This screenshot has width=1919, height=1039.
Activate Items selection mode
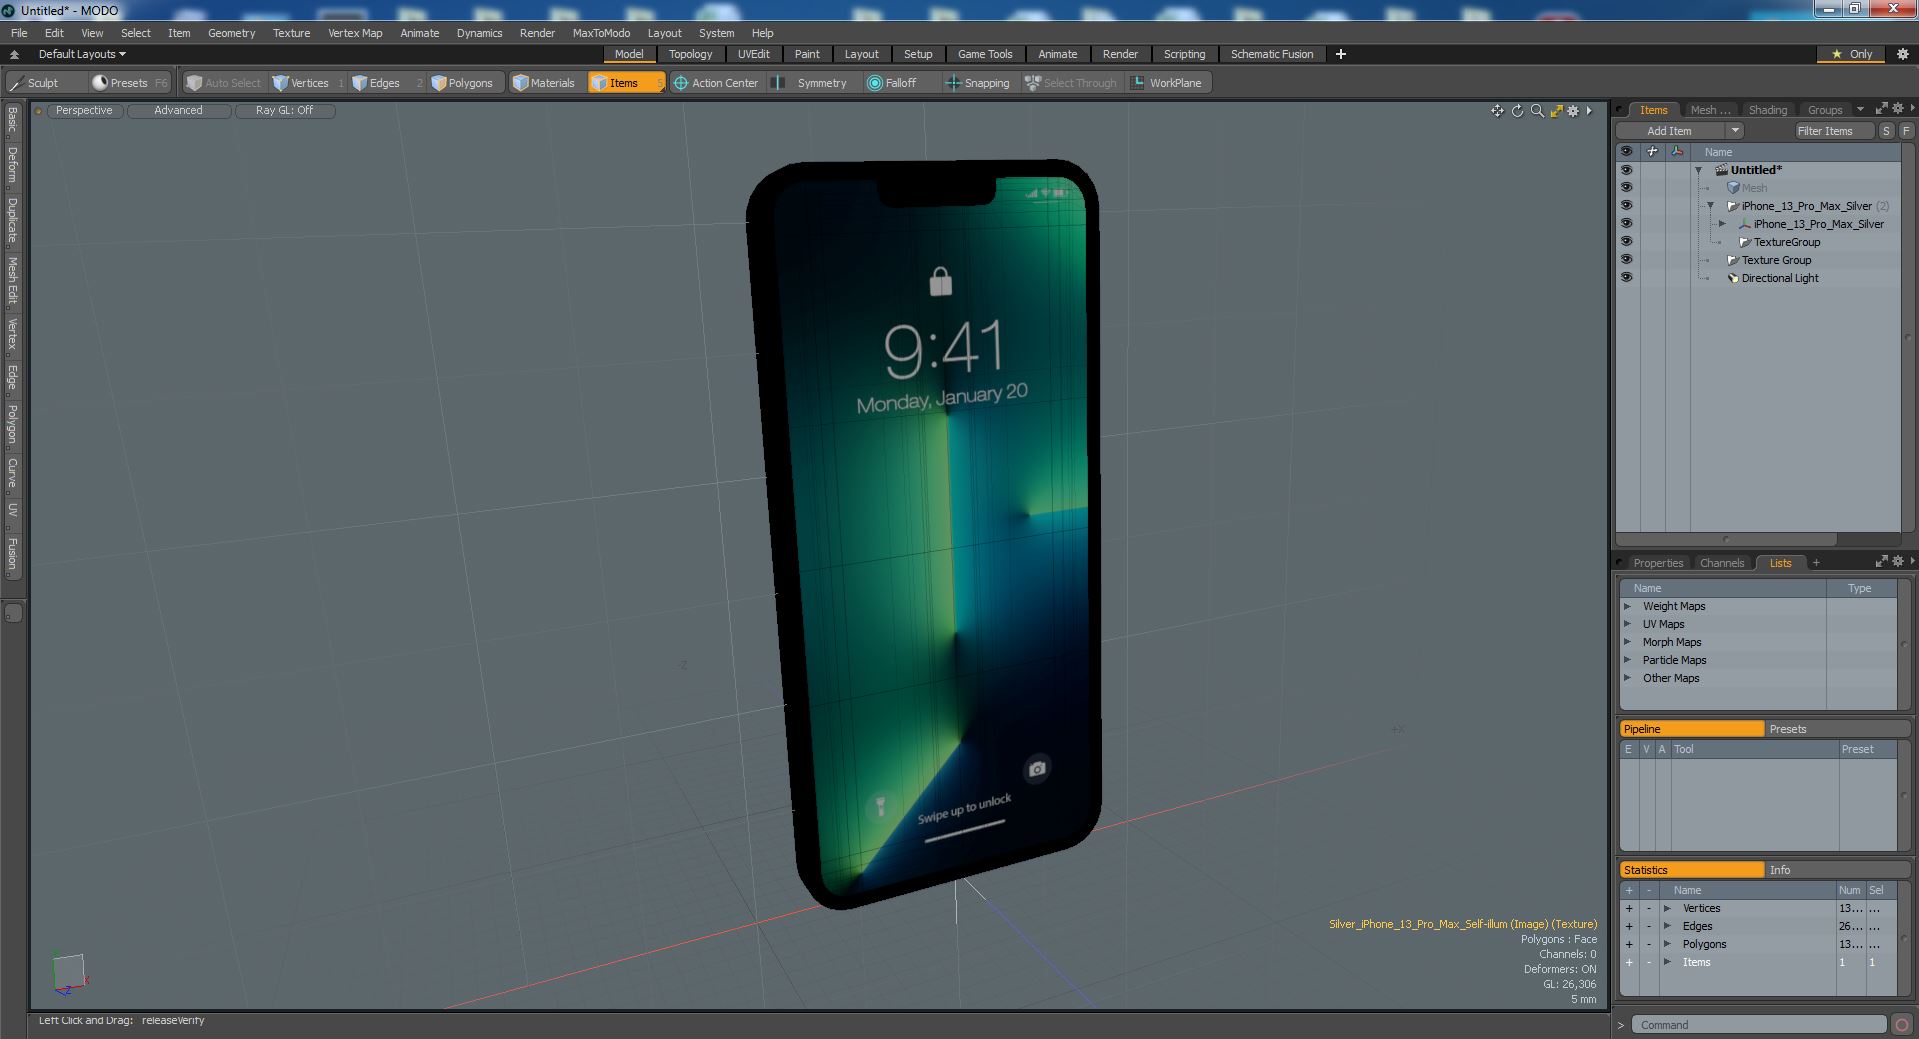point(625,83)
